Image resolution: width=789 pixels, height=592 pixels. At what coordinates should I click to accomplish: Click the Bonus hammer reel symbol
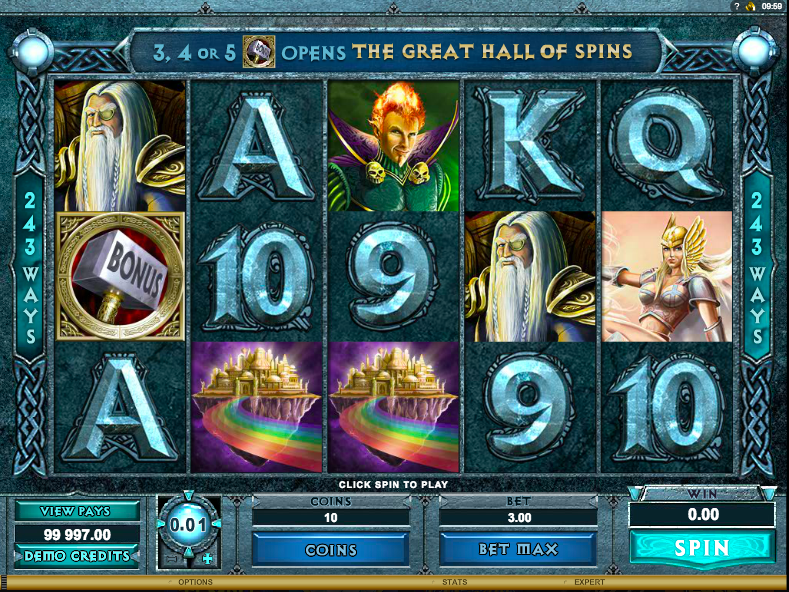[x=120, y=276]
